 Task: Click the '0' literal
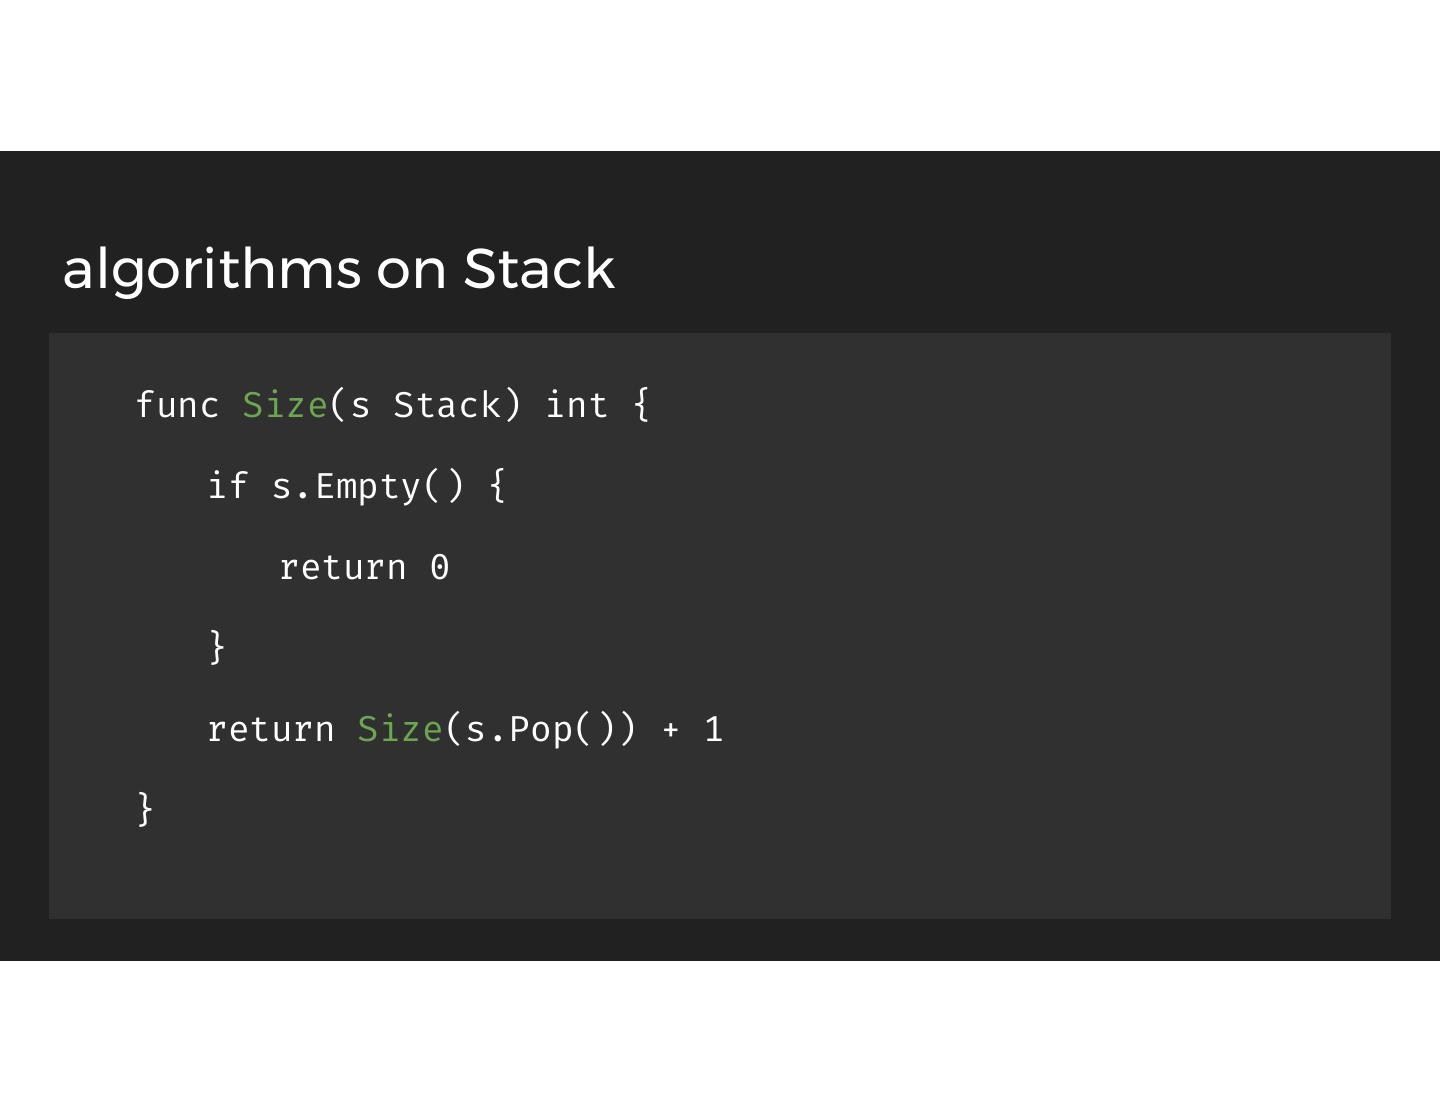(x=440, y=568)
